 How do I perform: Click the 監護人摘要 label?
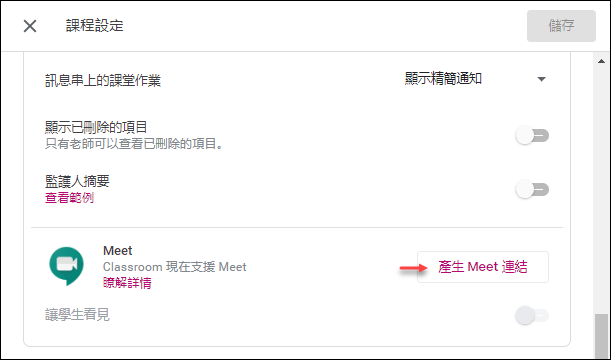pos(77,181)
